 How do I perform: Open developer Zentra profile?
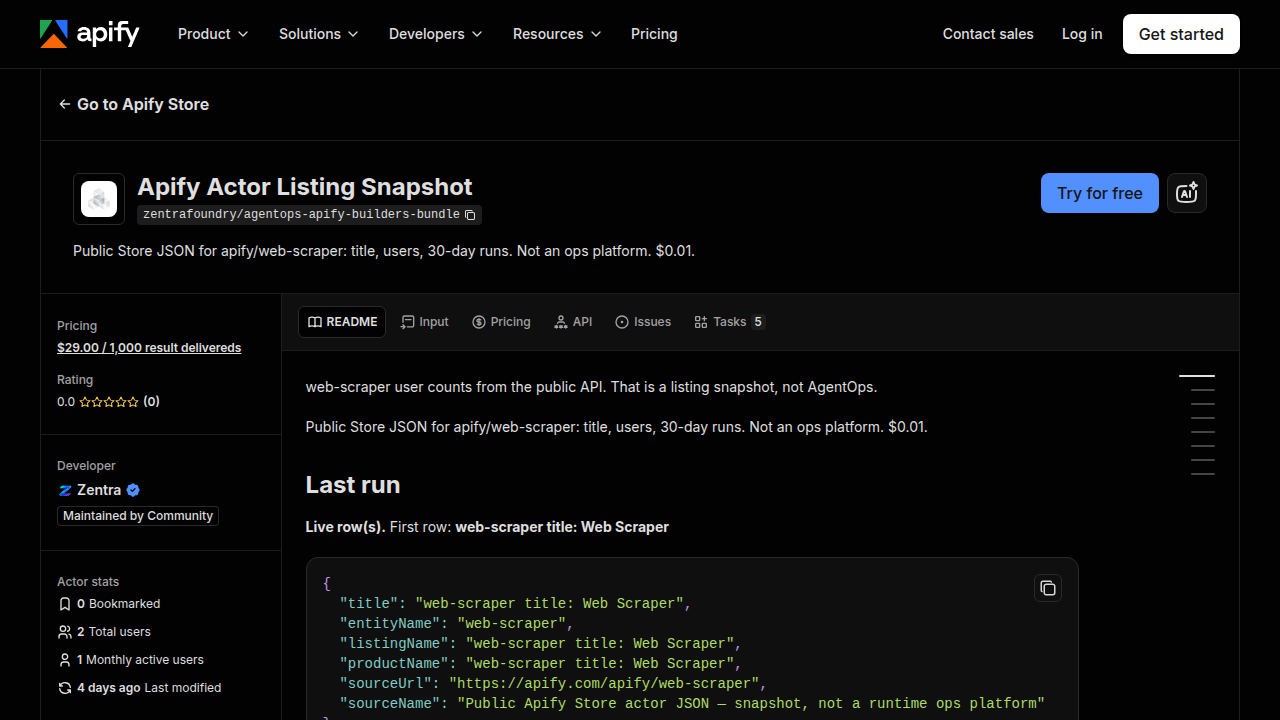coord(99,490)
